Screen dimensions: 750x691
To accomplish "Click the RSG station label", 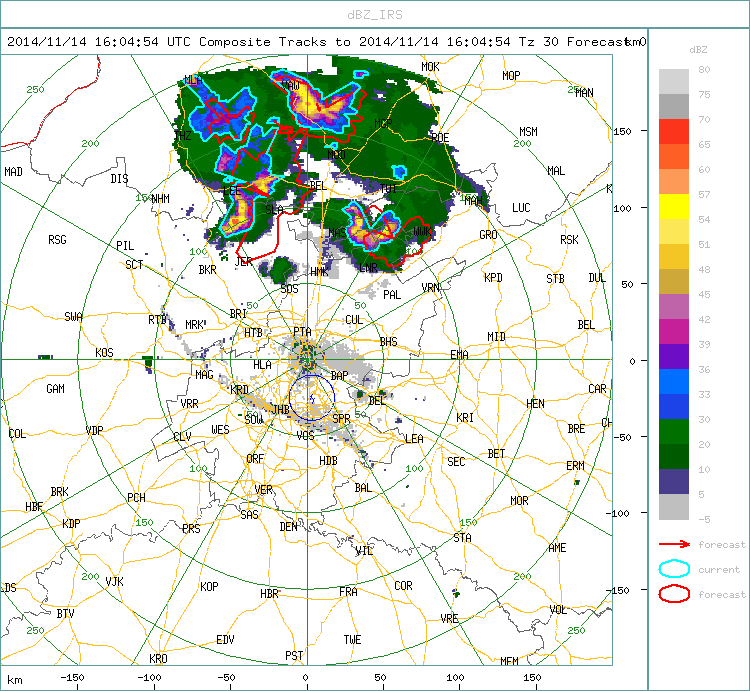I will tap(57, 240).
